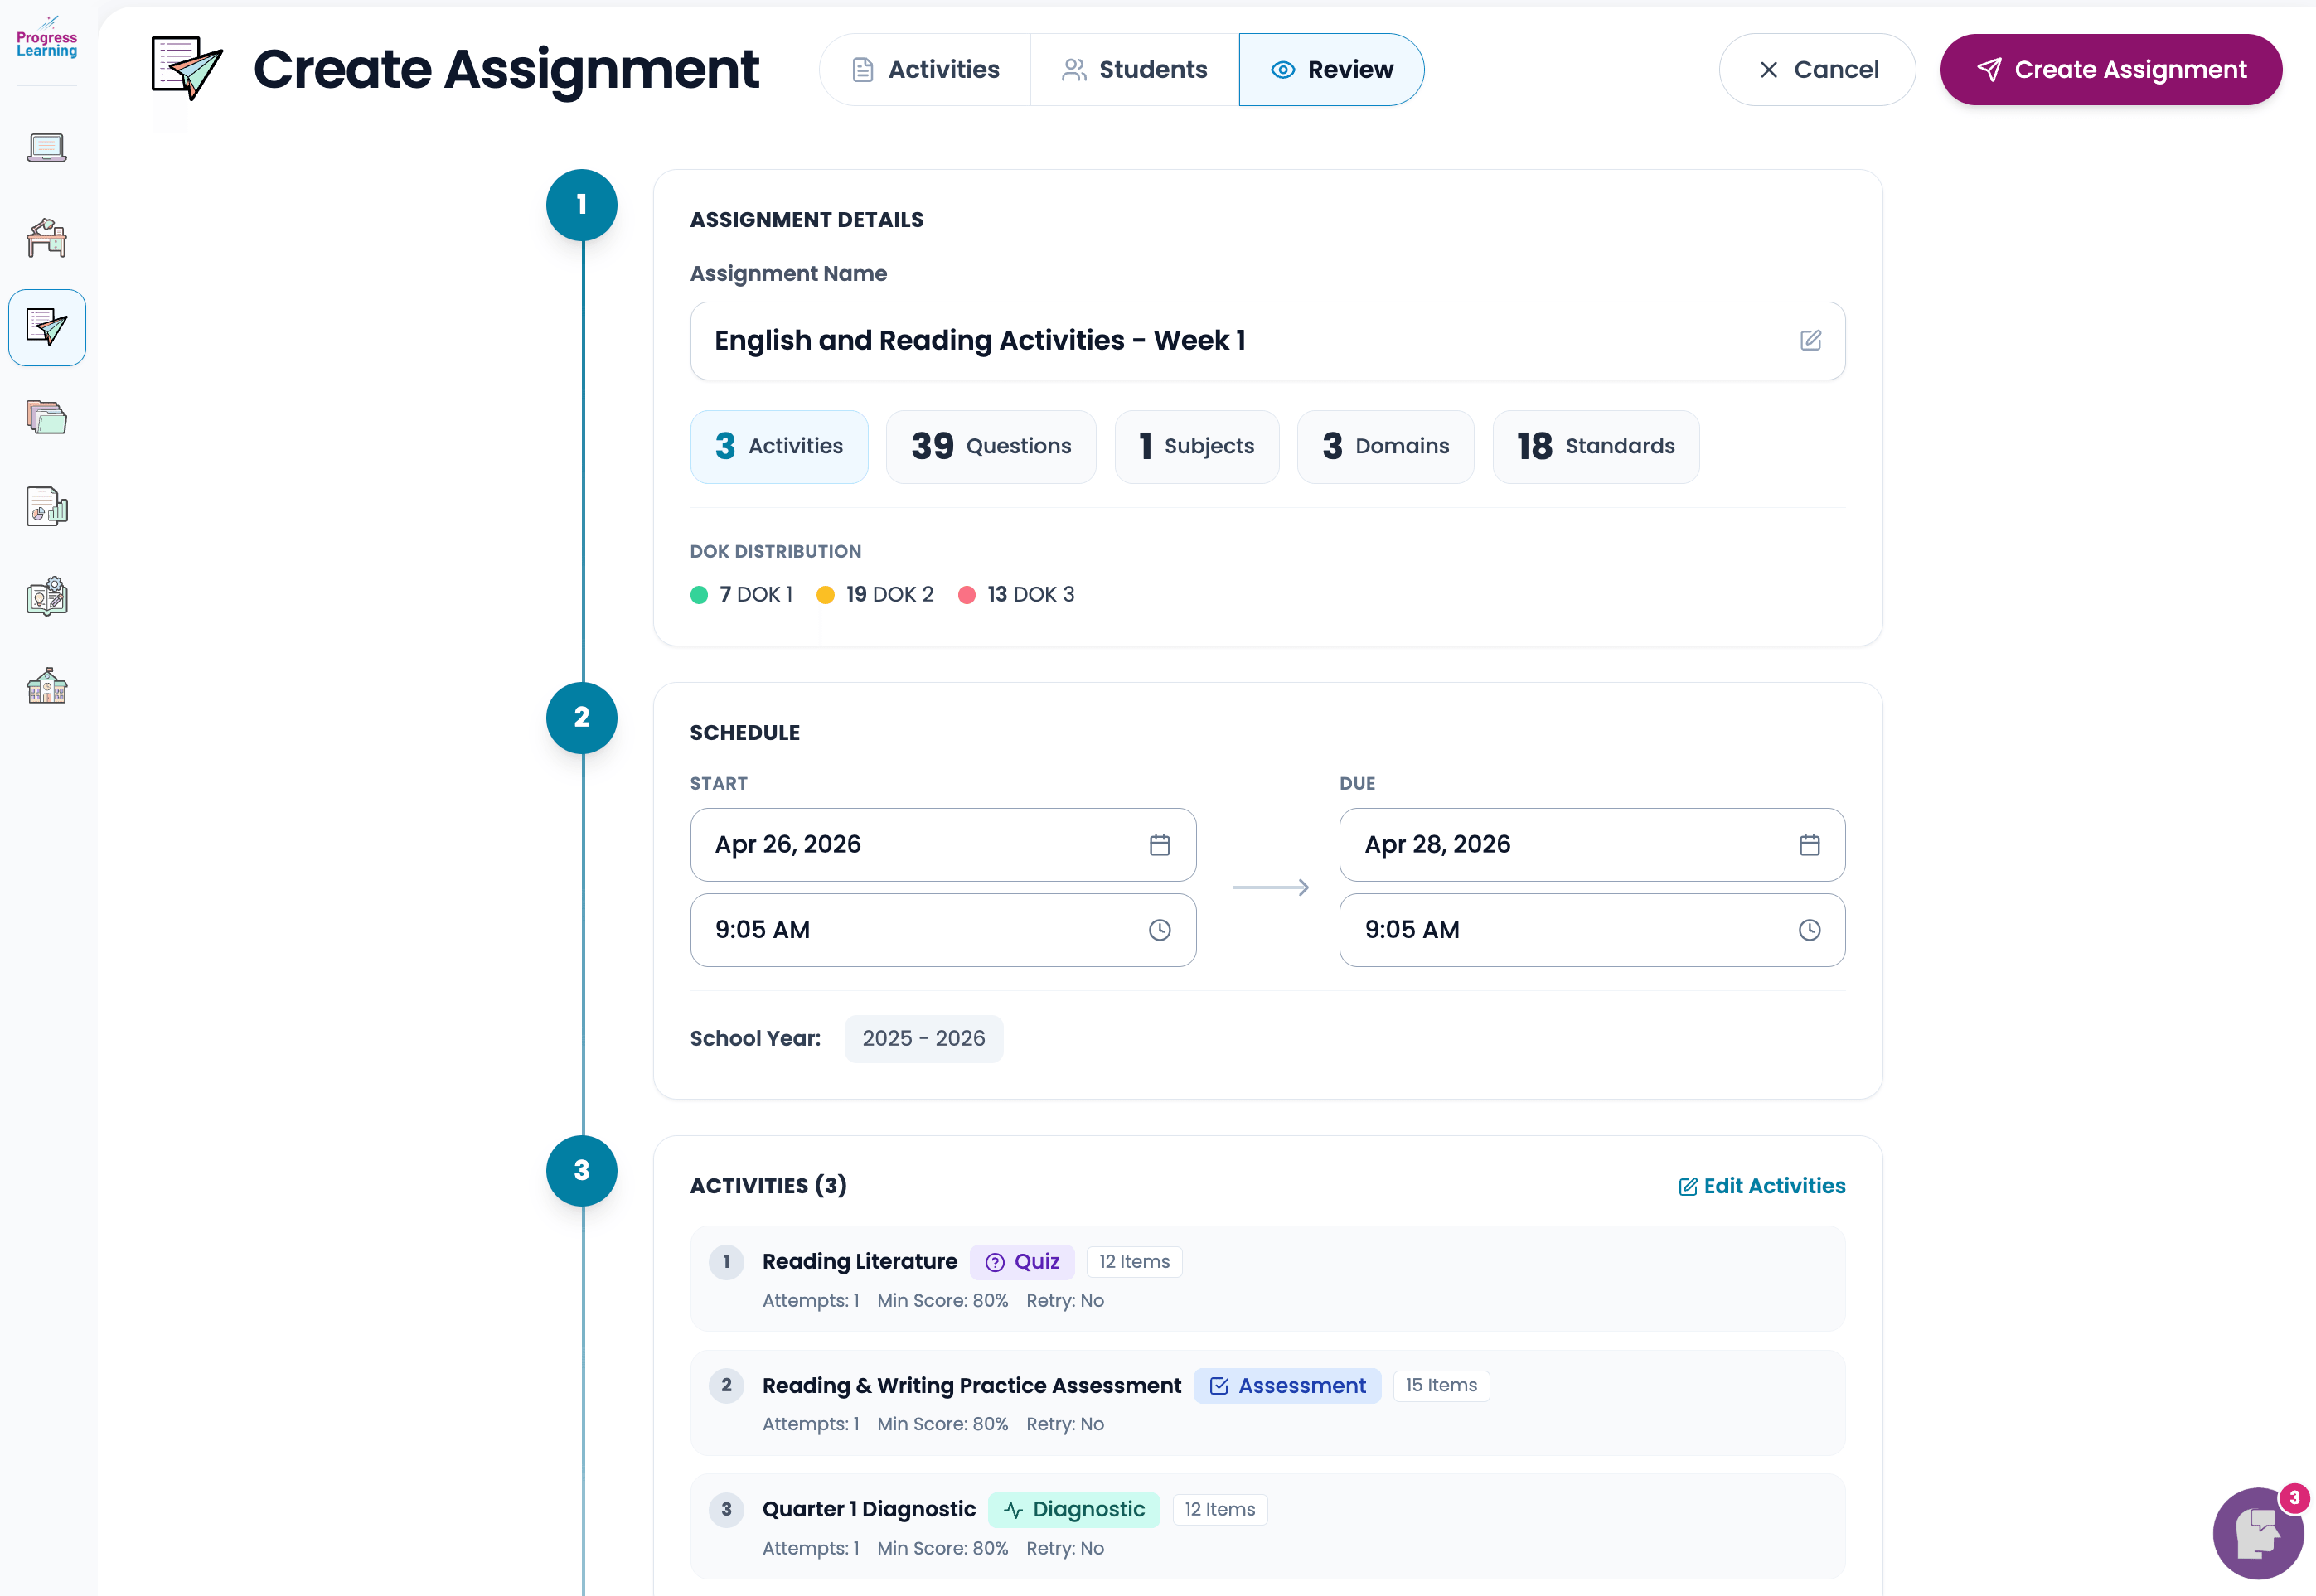Open the due date calendar picker
Viewport: 2316px width, 1596px height.
click(x=1809, y=844)
